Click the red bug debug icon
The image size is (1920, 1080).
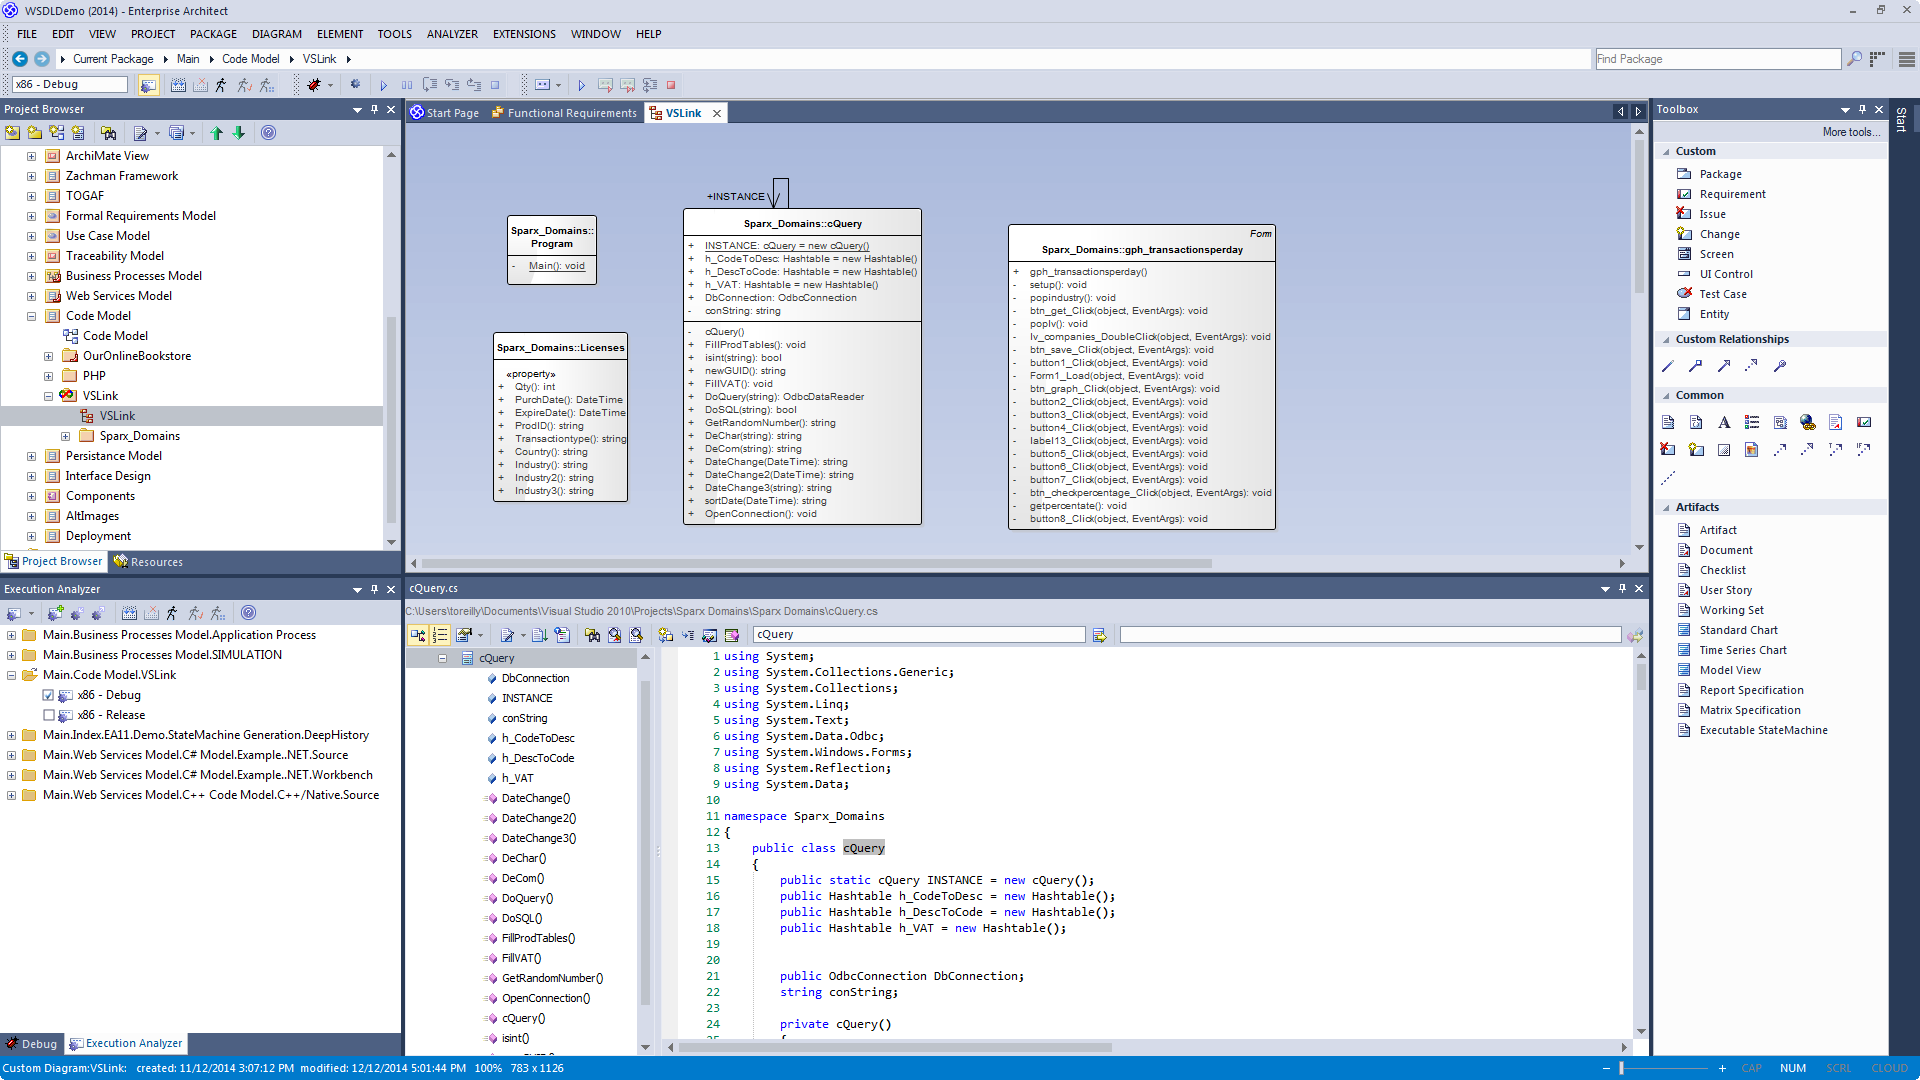(x=314, y=85)
